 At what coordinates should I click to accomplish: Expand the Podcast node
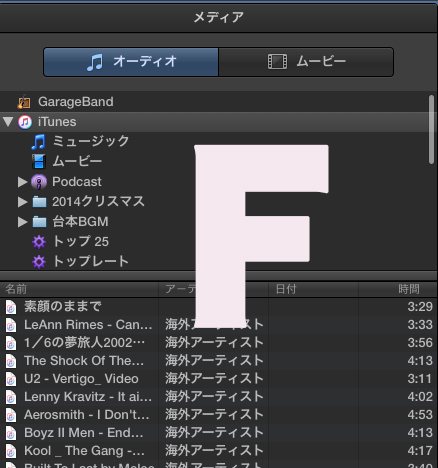[x=22, y=182]
